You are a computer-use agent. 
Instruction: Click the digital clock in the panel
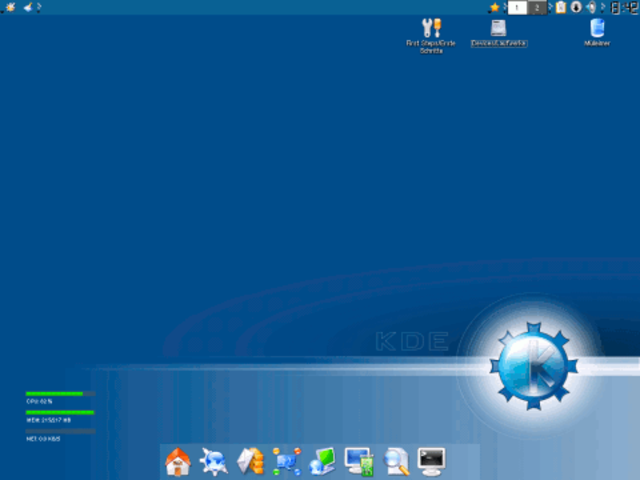coord(624,7)
